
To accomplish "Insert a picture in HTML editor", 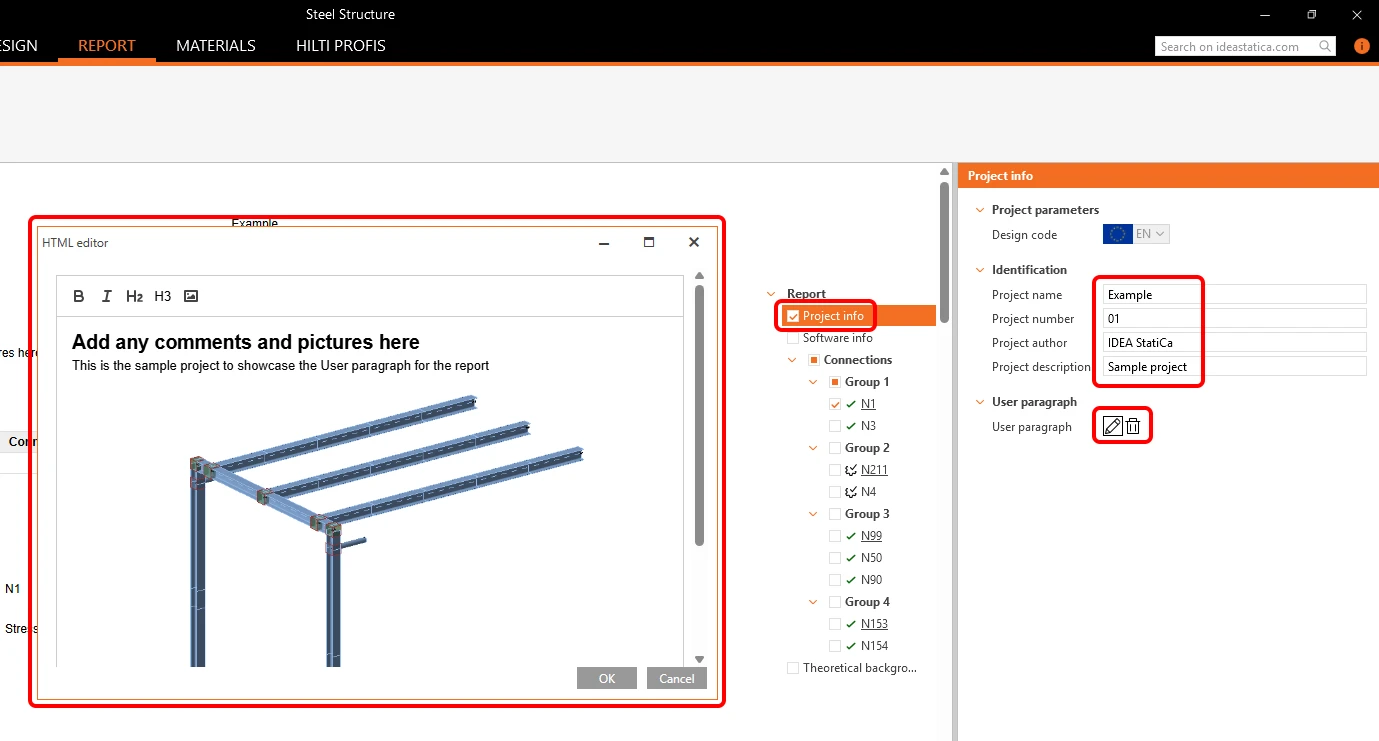I will point(191,296).
